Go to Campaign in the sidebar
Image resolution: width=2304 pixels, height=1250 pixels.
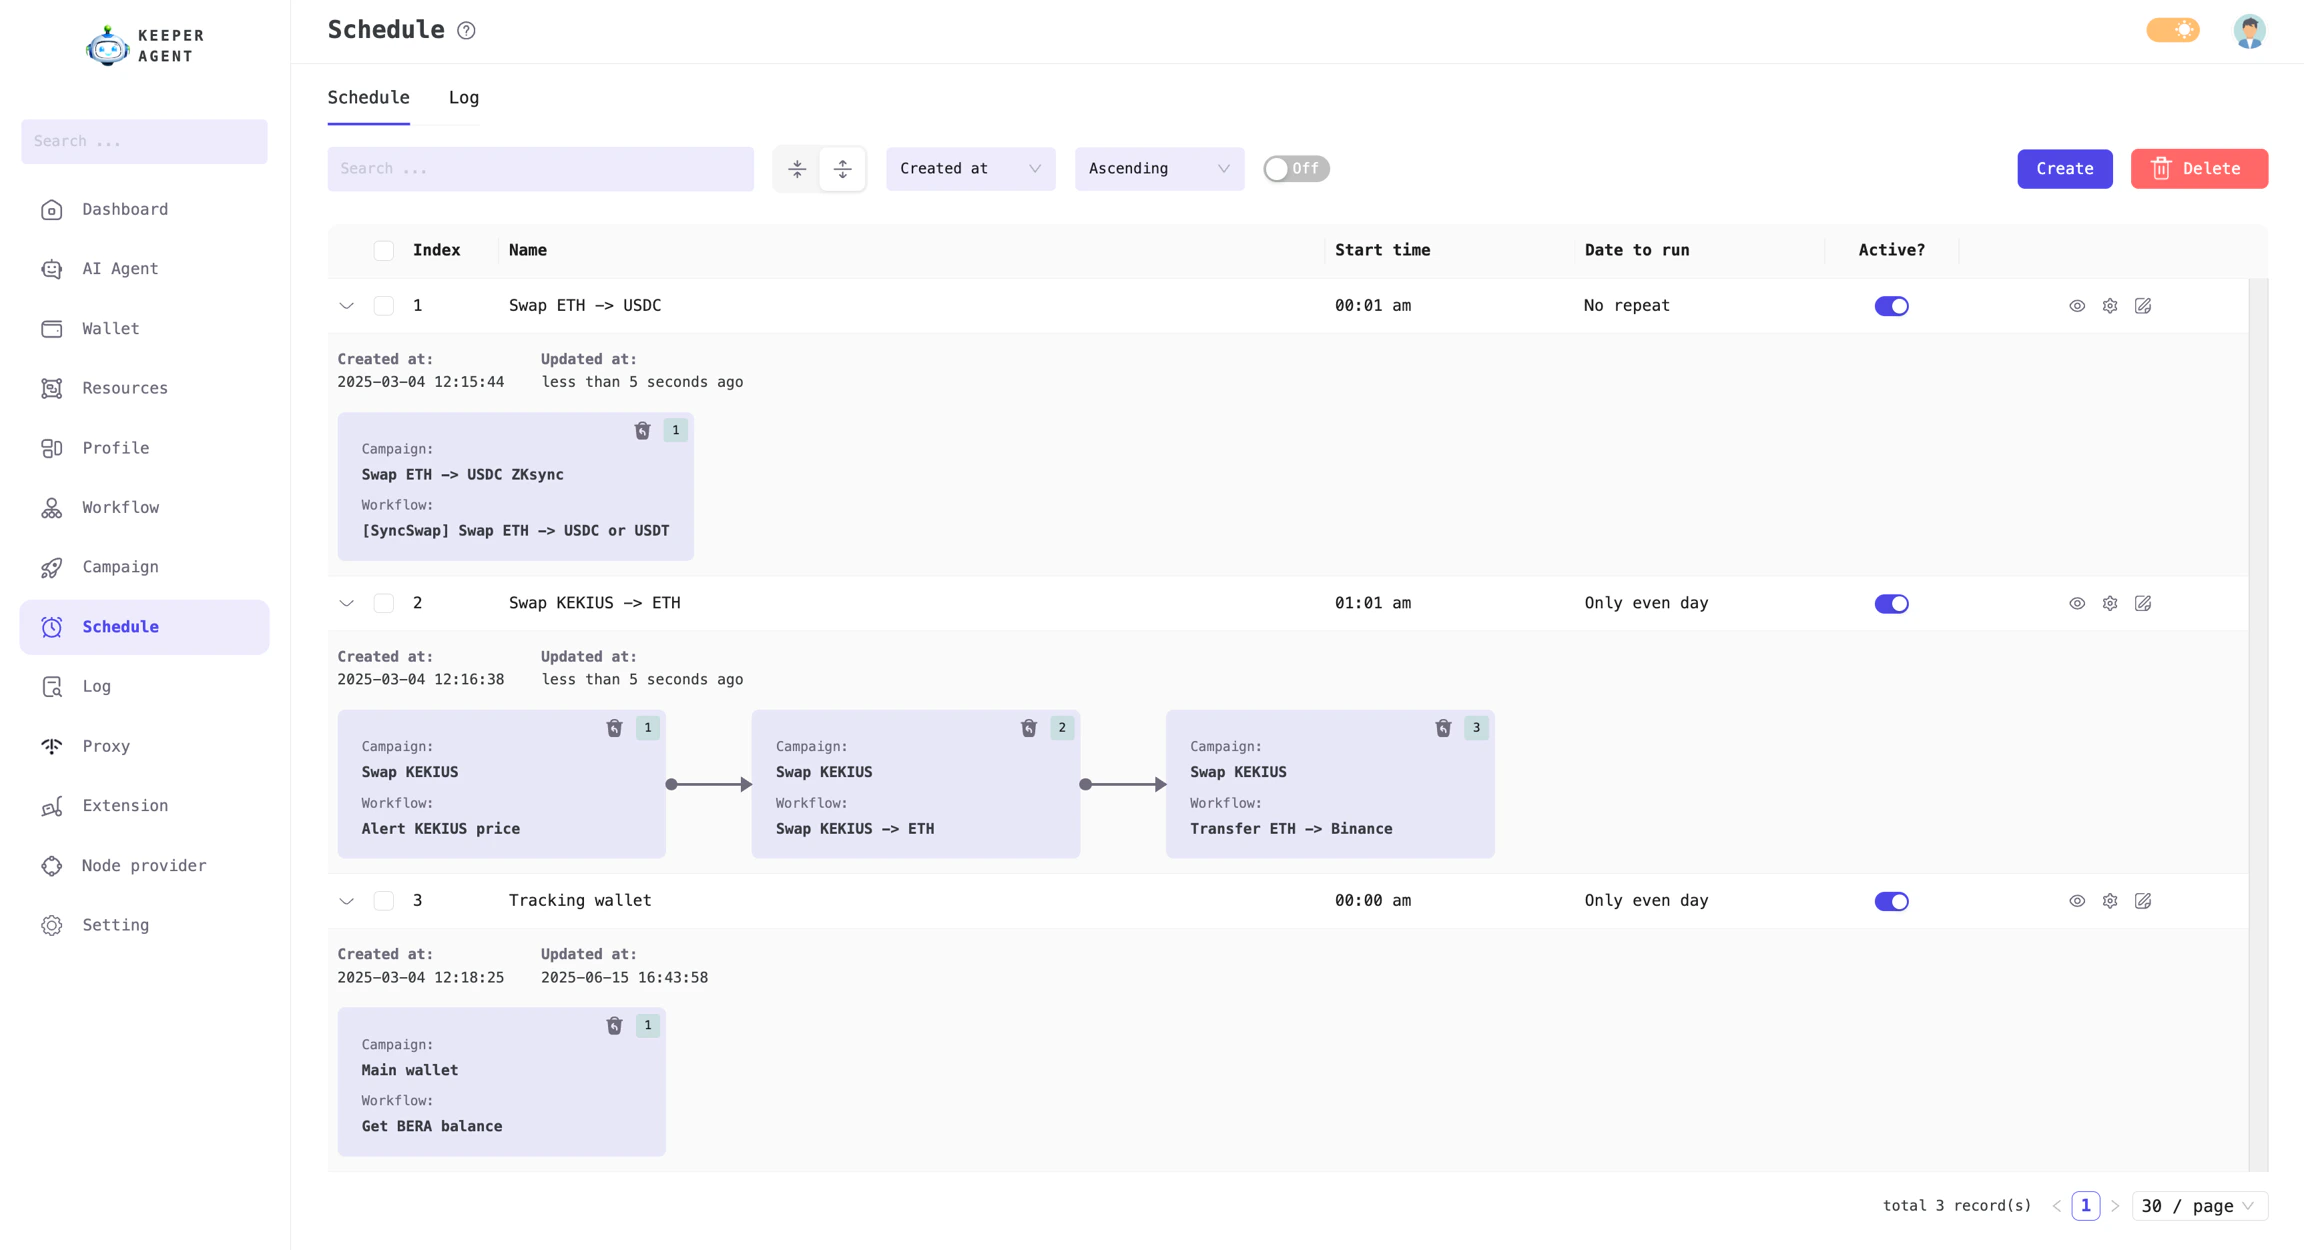[x=120, y=567]
